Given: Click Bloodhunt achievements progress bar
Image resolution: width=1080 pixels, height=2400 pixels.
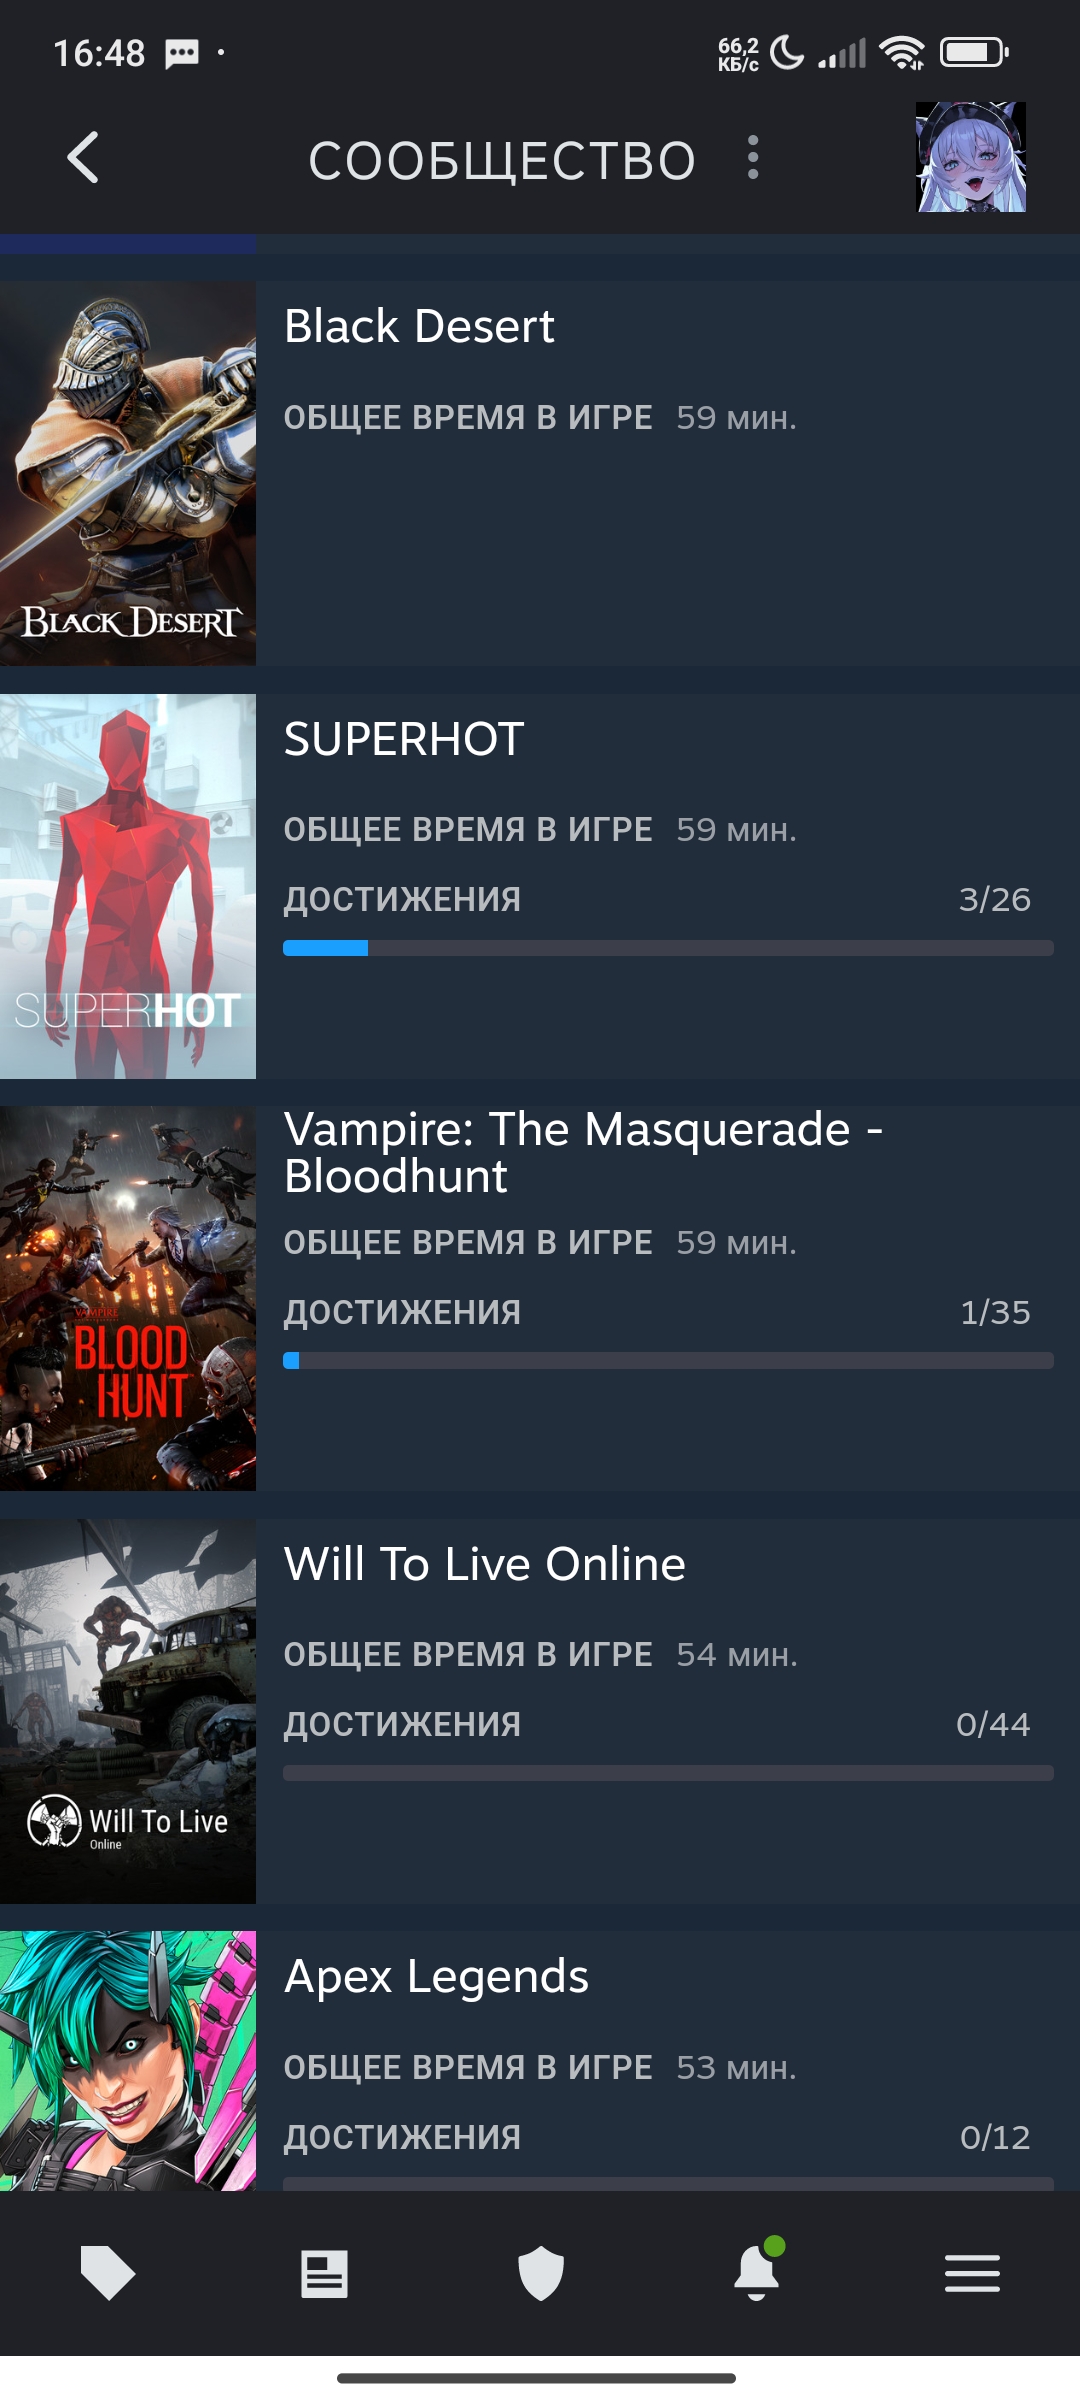Looking at the screenshot, I should (x=668, y=1360).
